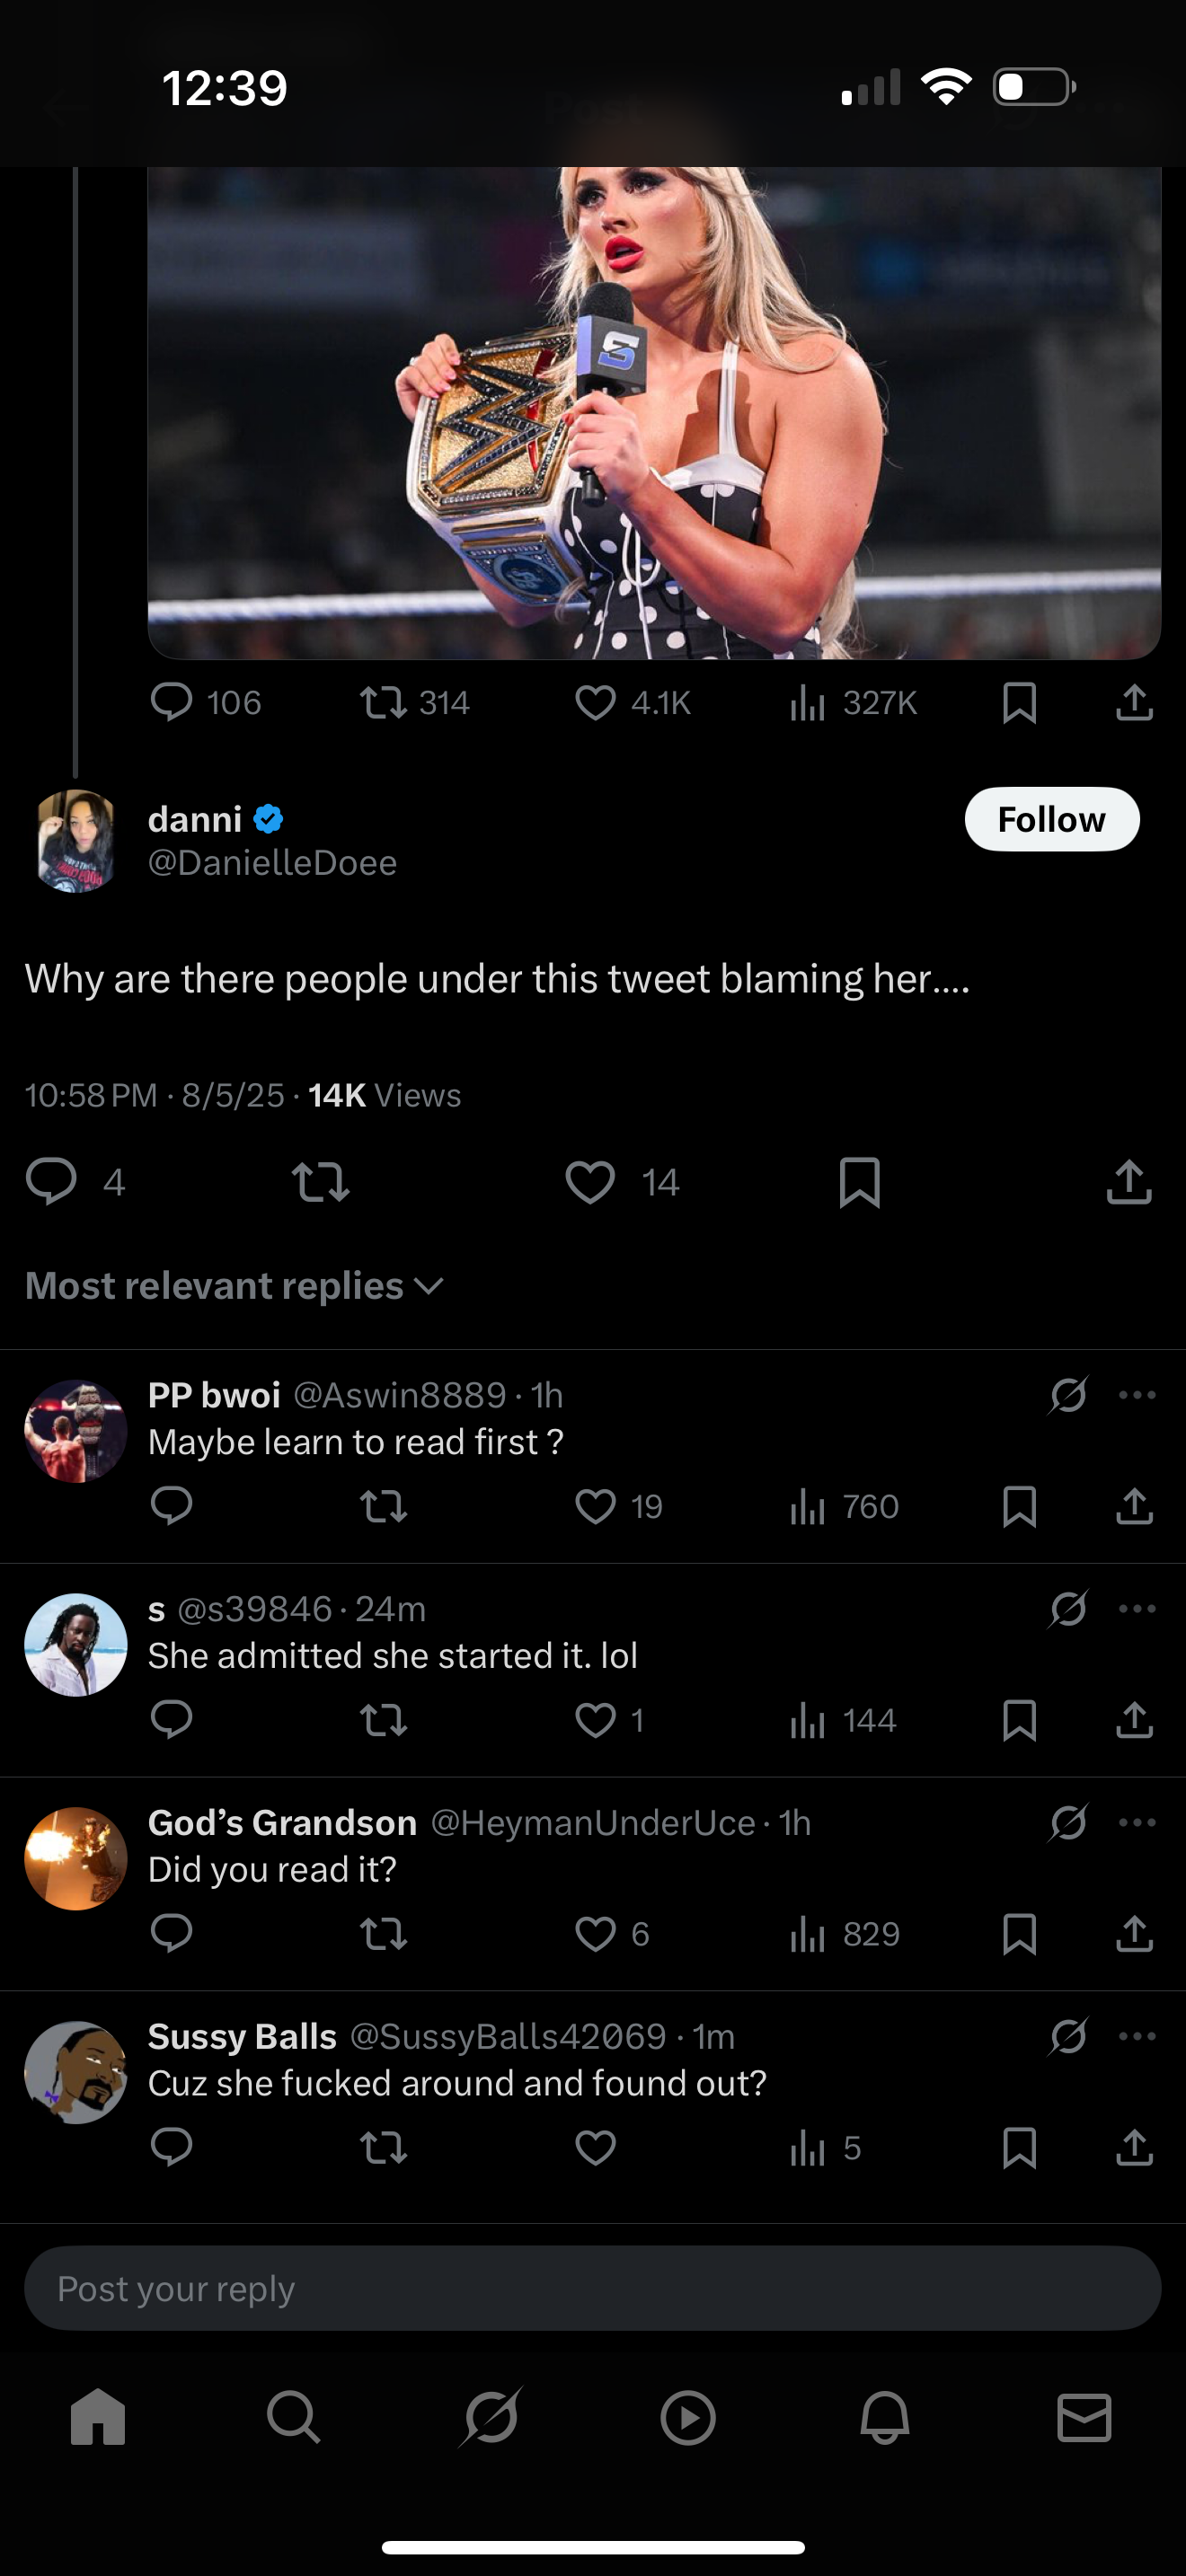Reply to danni's tweet via comment icon
Screen dimensions: 1186x2576
51,1182
